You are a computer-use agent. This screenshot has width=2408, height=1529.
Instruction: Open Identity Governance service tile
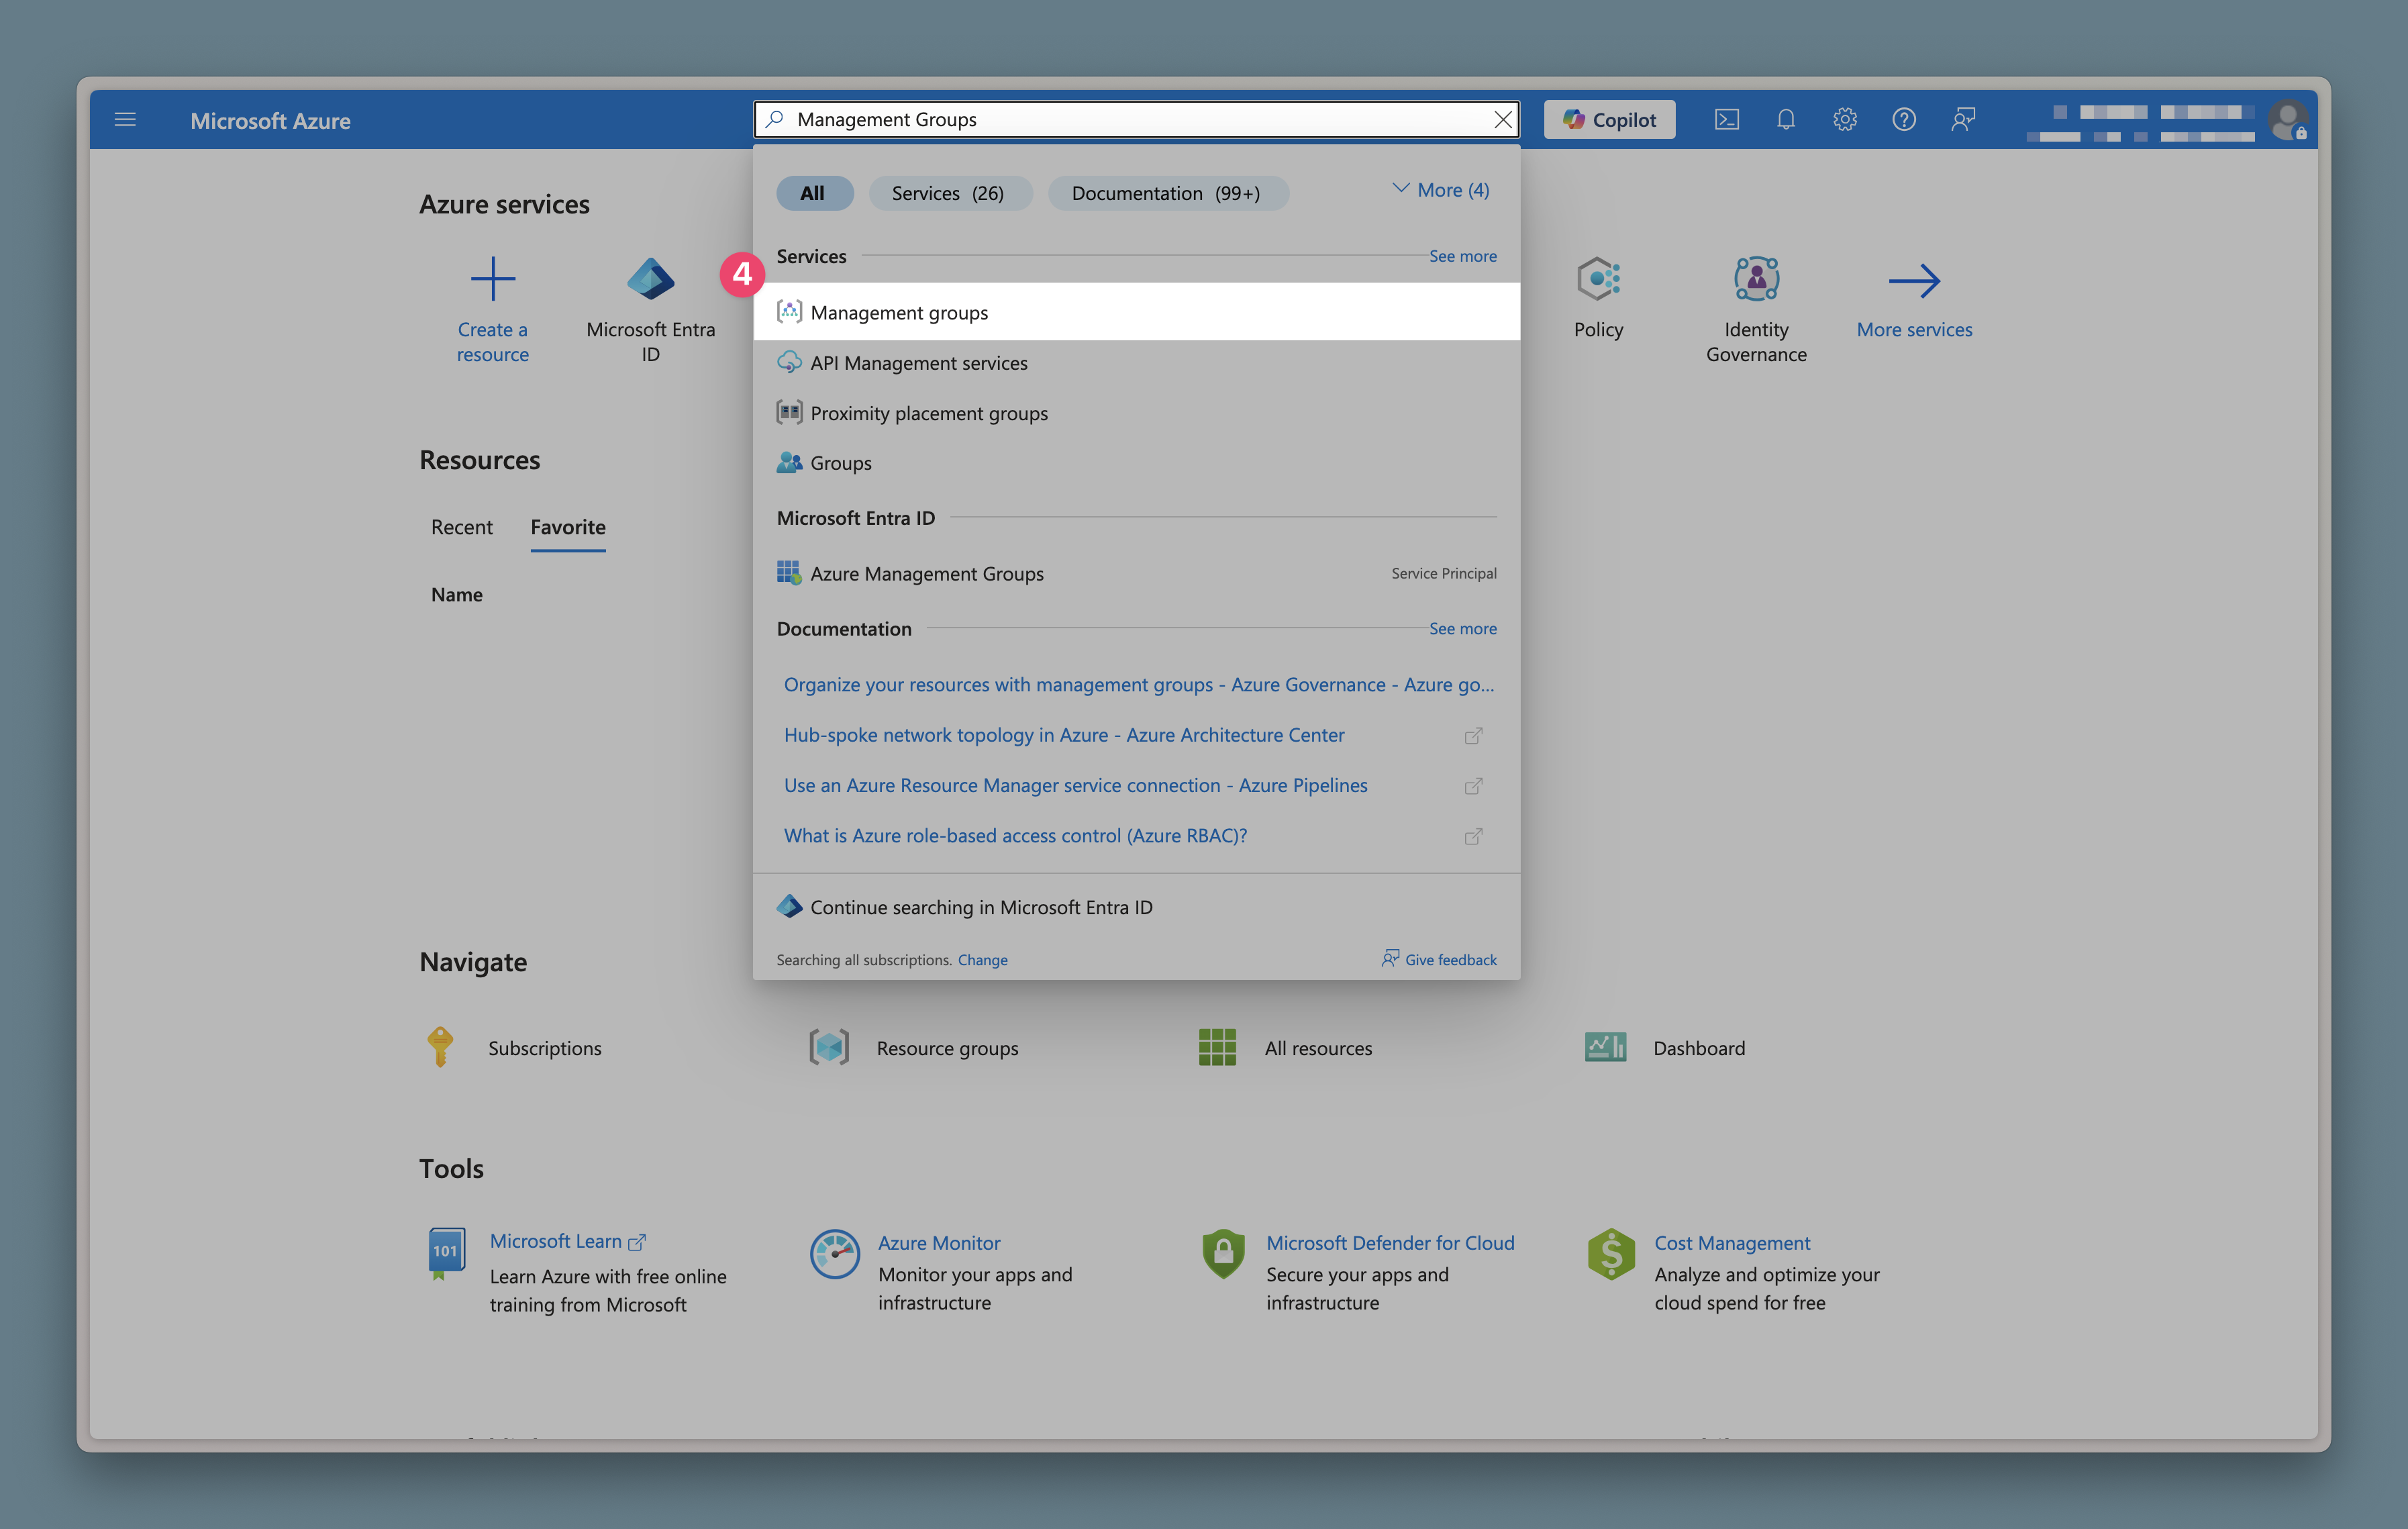[x=1756, y=309]
